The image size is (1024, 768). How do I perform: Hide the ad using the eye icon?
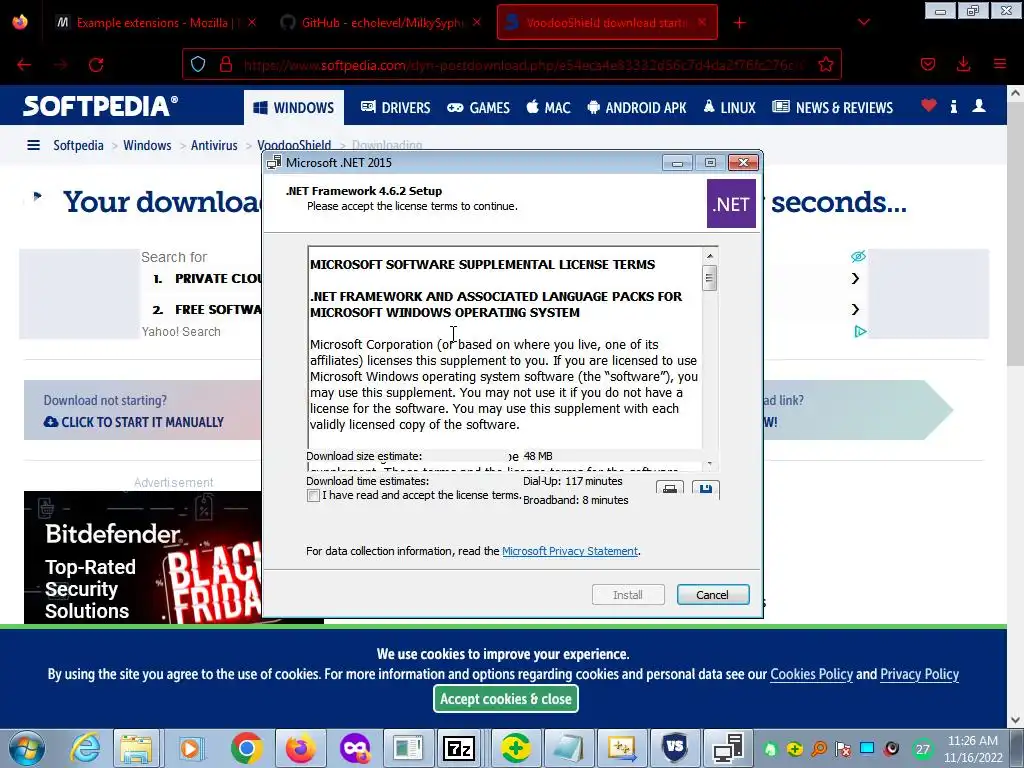858,256
